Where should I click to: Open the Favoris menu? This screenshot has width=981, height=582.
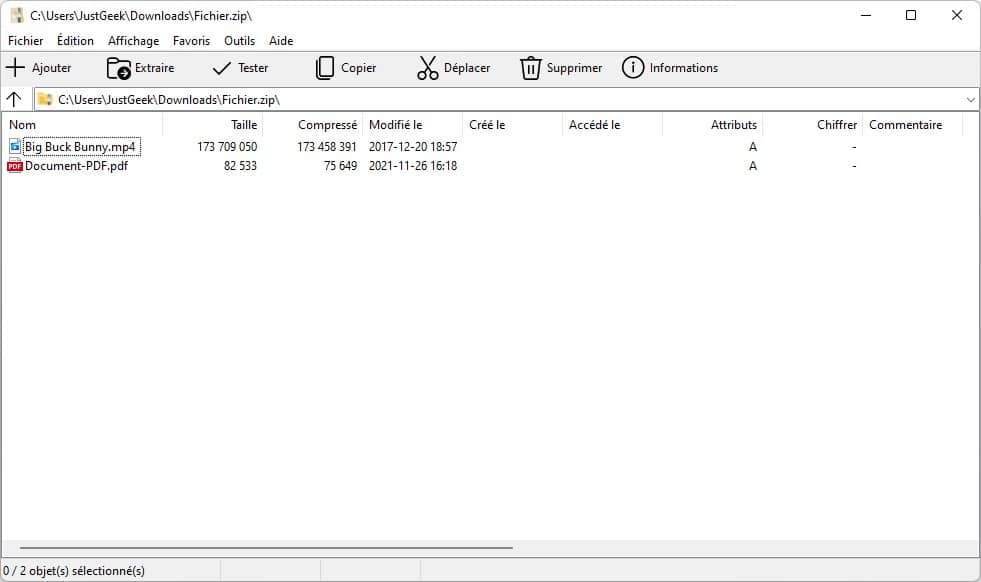click(191, 41)
